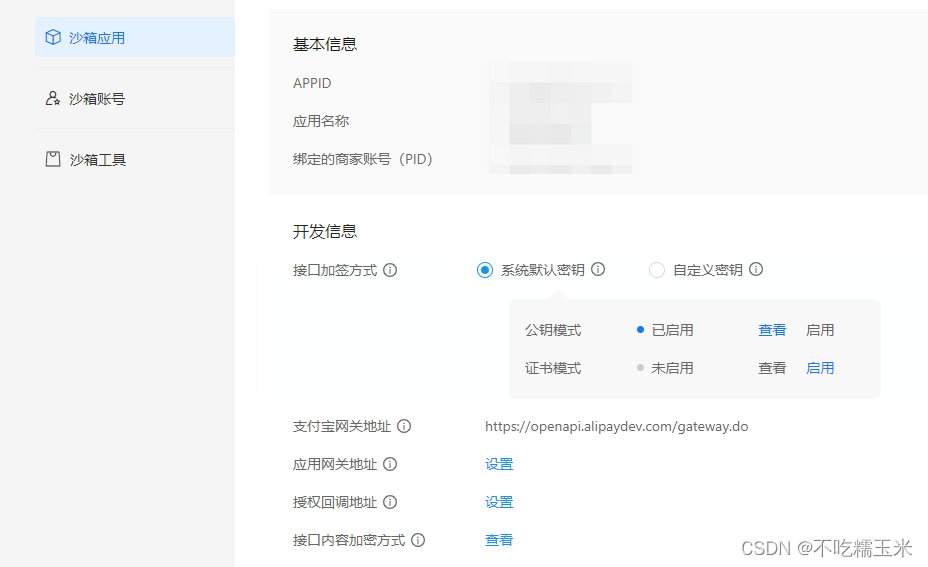Click info icon next to 接口内容加密方式
Screen dimensions: 928x567
click(418, 540)
